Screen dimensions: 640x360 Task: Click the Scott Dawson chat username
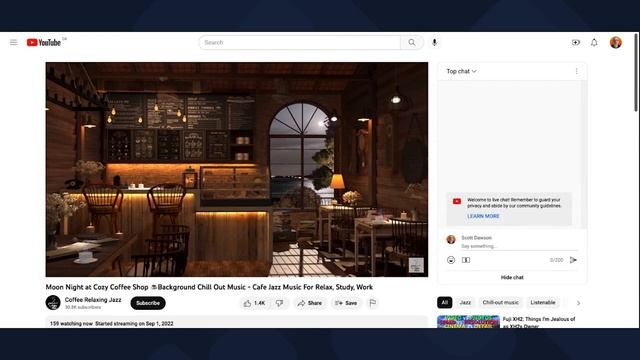click(476, 238)
